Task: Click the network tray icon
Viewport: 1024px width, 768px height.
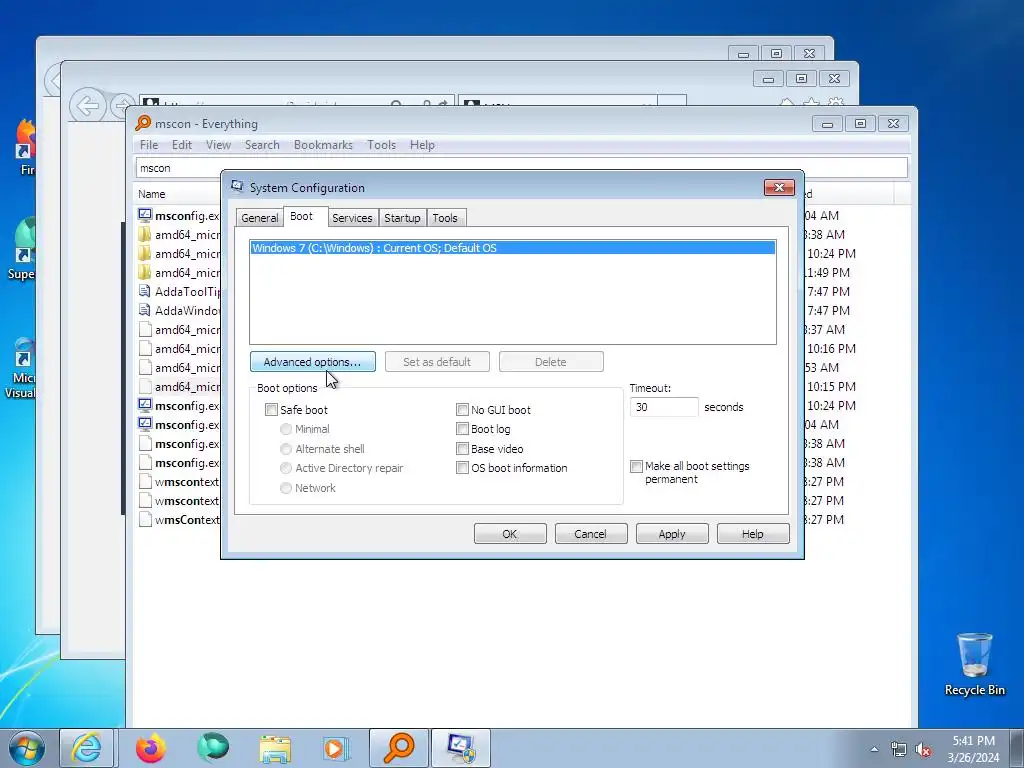Action: click(x=899, y=750)
